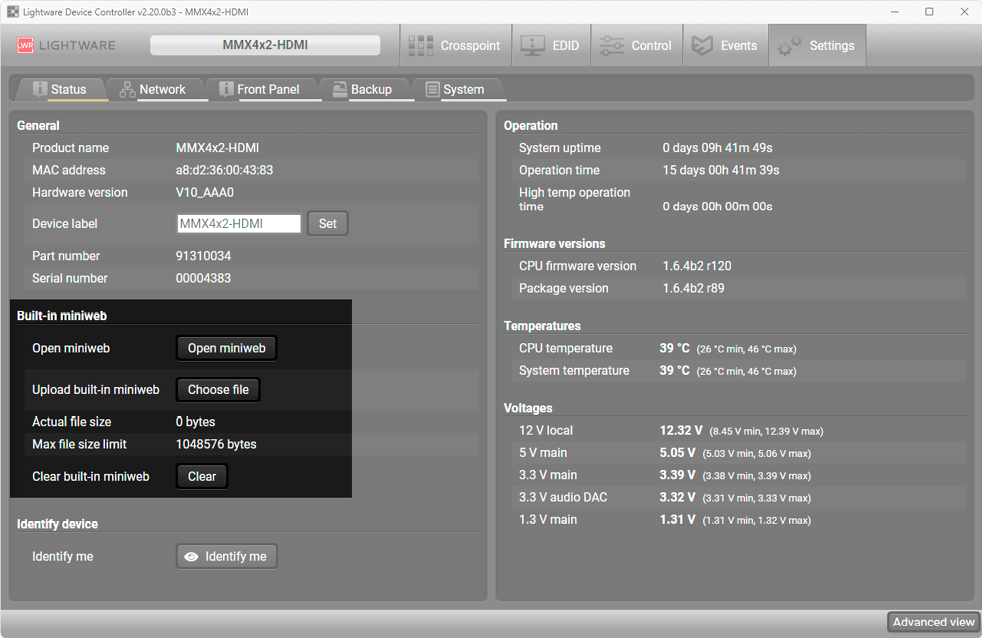Click the Lightware logo
The height and width of the screenshot is (638, 982).
pyautogui.click(x=66, y=45)
